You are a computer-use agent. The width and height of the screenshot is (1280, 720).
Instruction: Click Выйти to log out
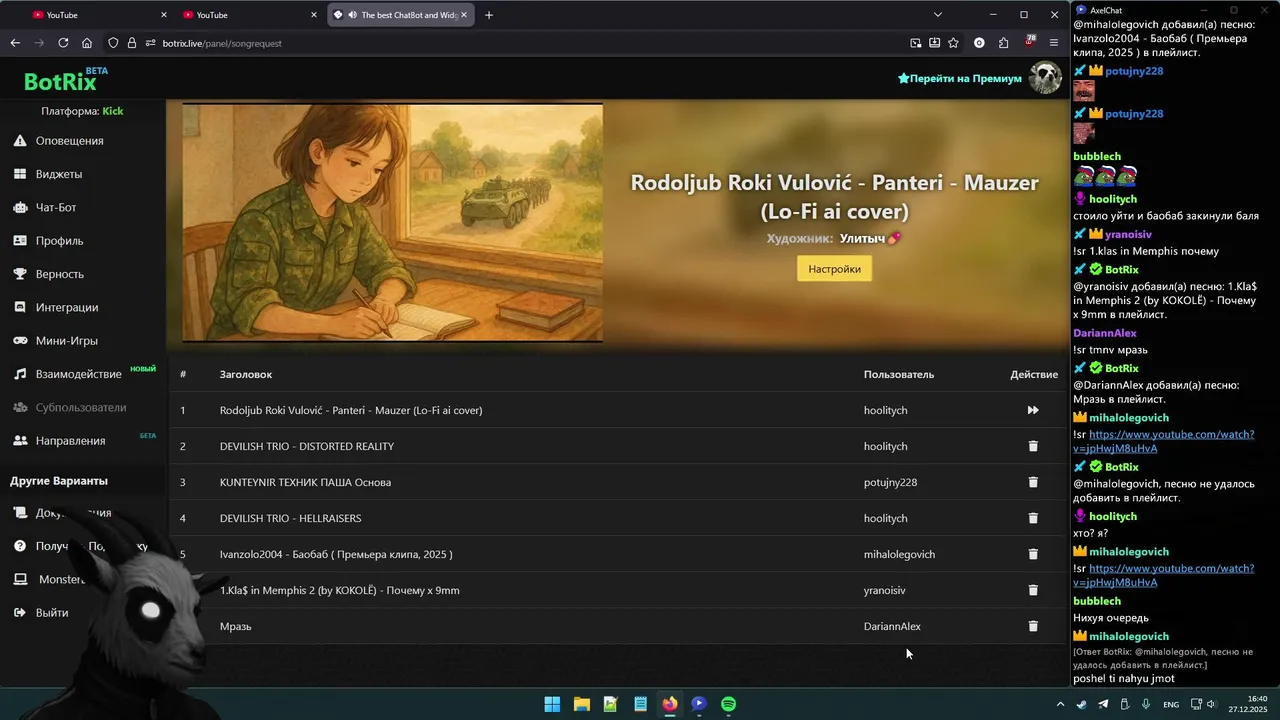(52, 612)
